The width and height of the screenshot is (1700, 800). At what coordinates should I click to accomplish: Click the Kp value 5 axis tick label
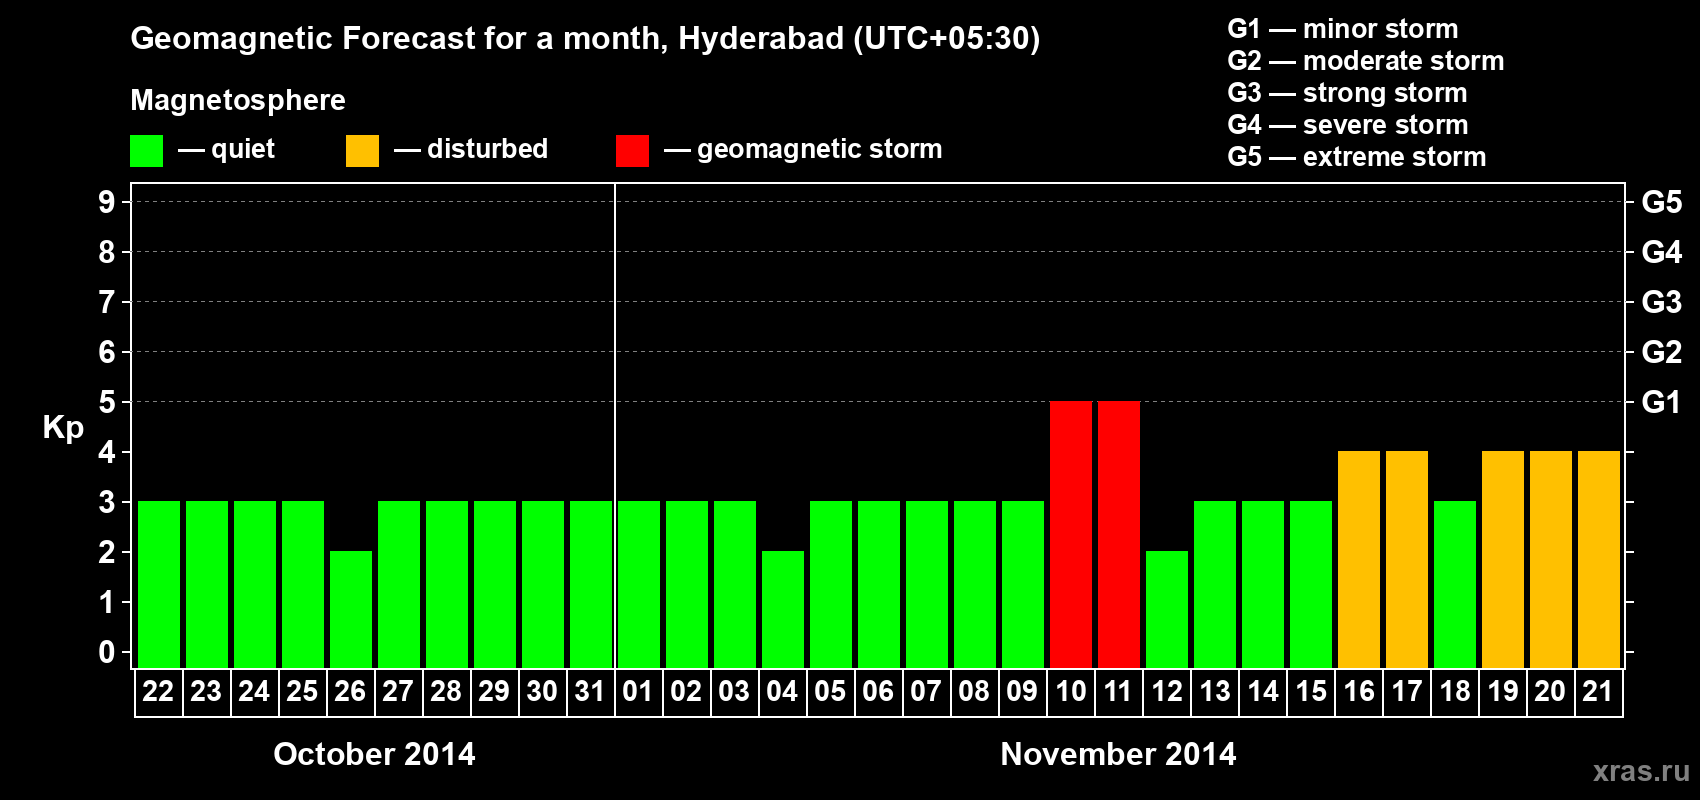(x=106, y=402)
